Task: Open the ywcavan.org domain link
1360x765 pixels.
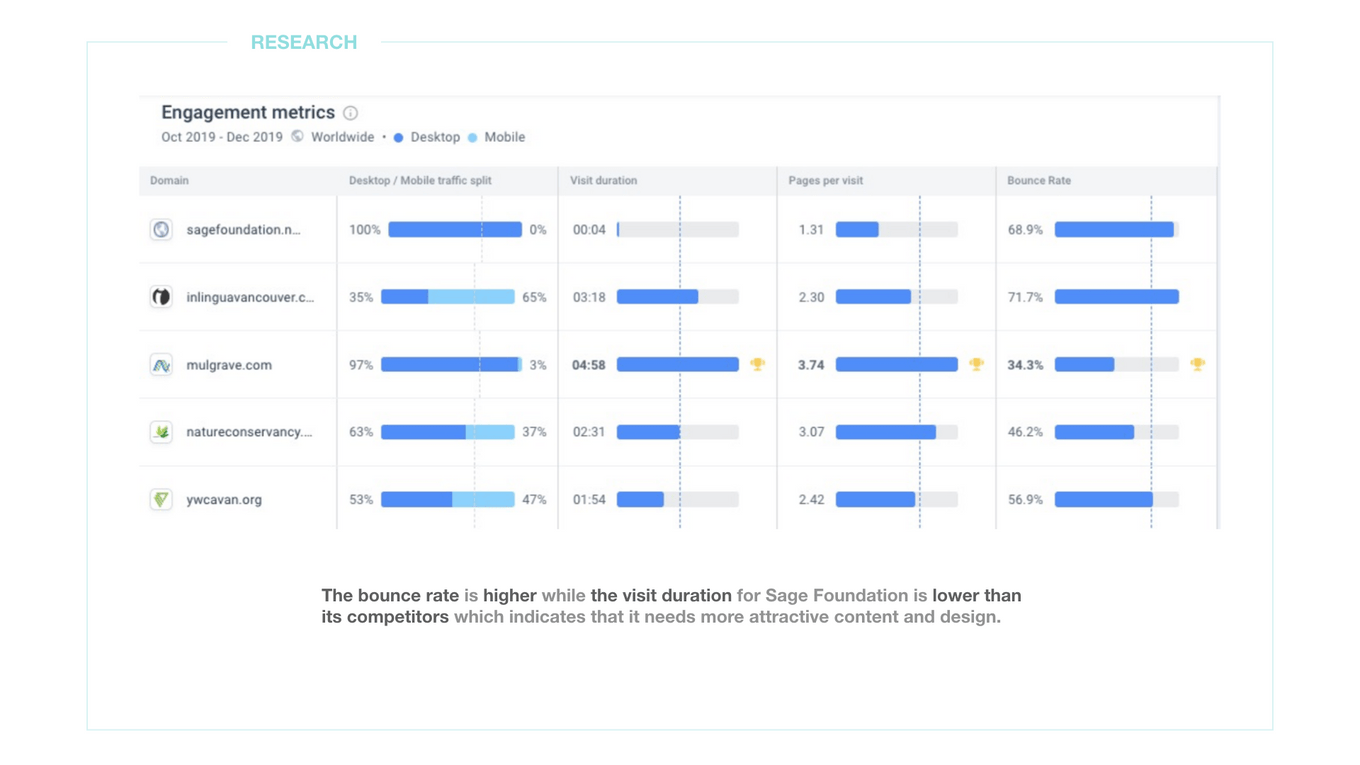Action: click(224, 500)
